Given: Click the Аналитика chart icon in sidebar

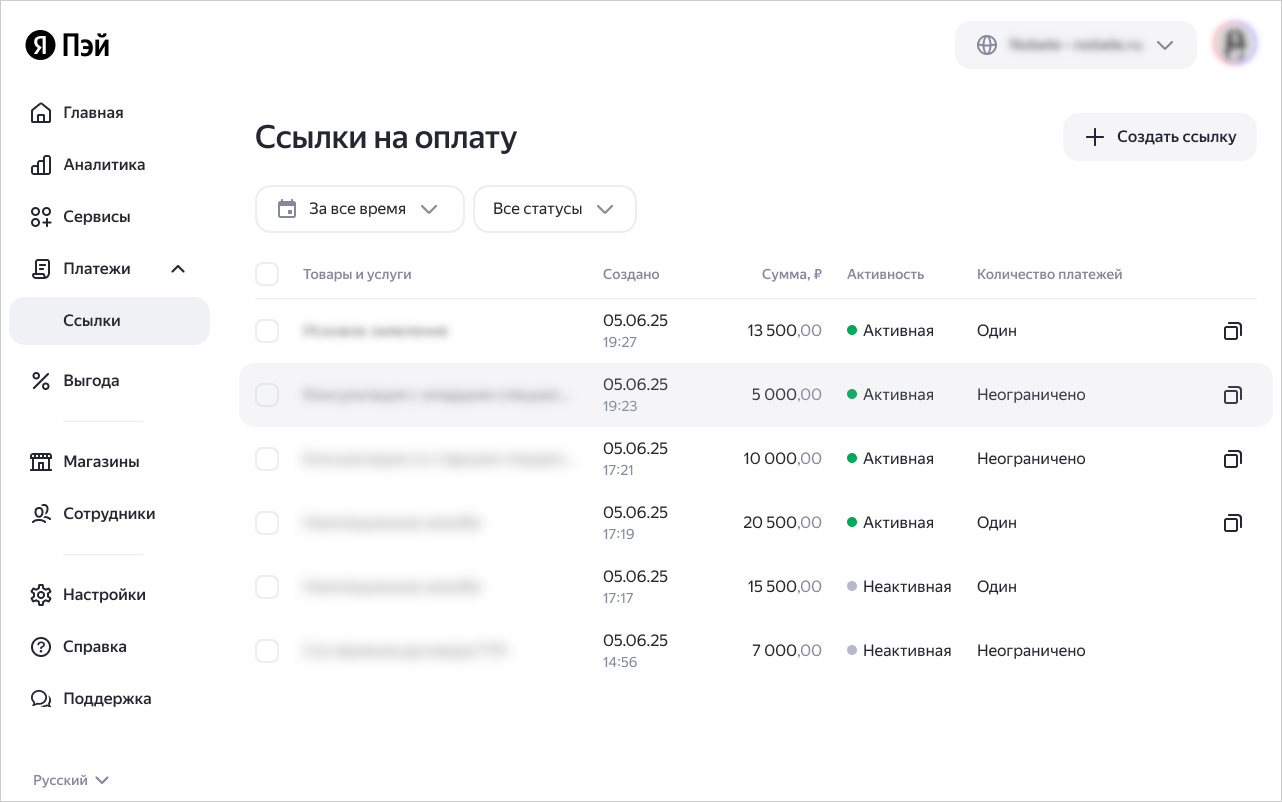Looking at the screenshot, I should click(x=41, y=165).
